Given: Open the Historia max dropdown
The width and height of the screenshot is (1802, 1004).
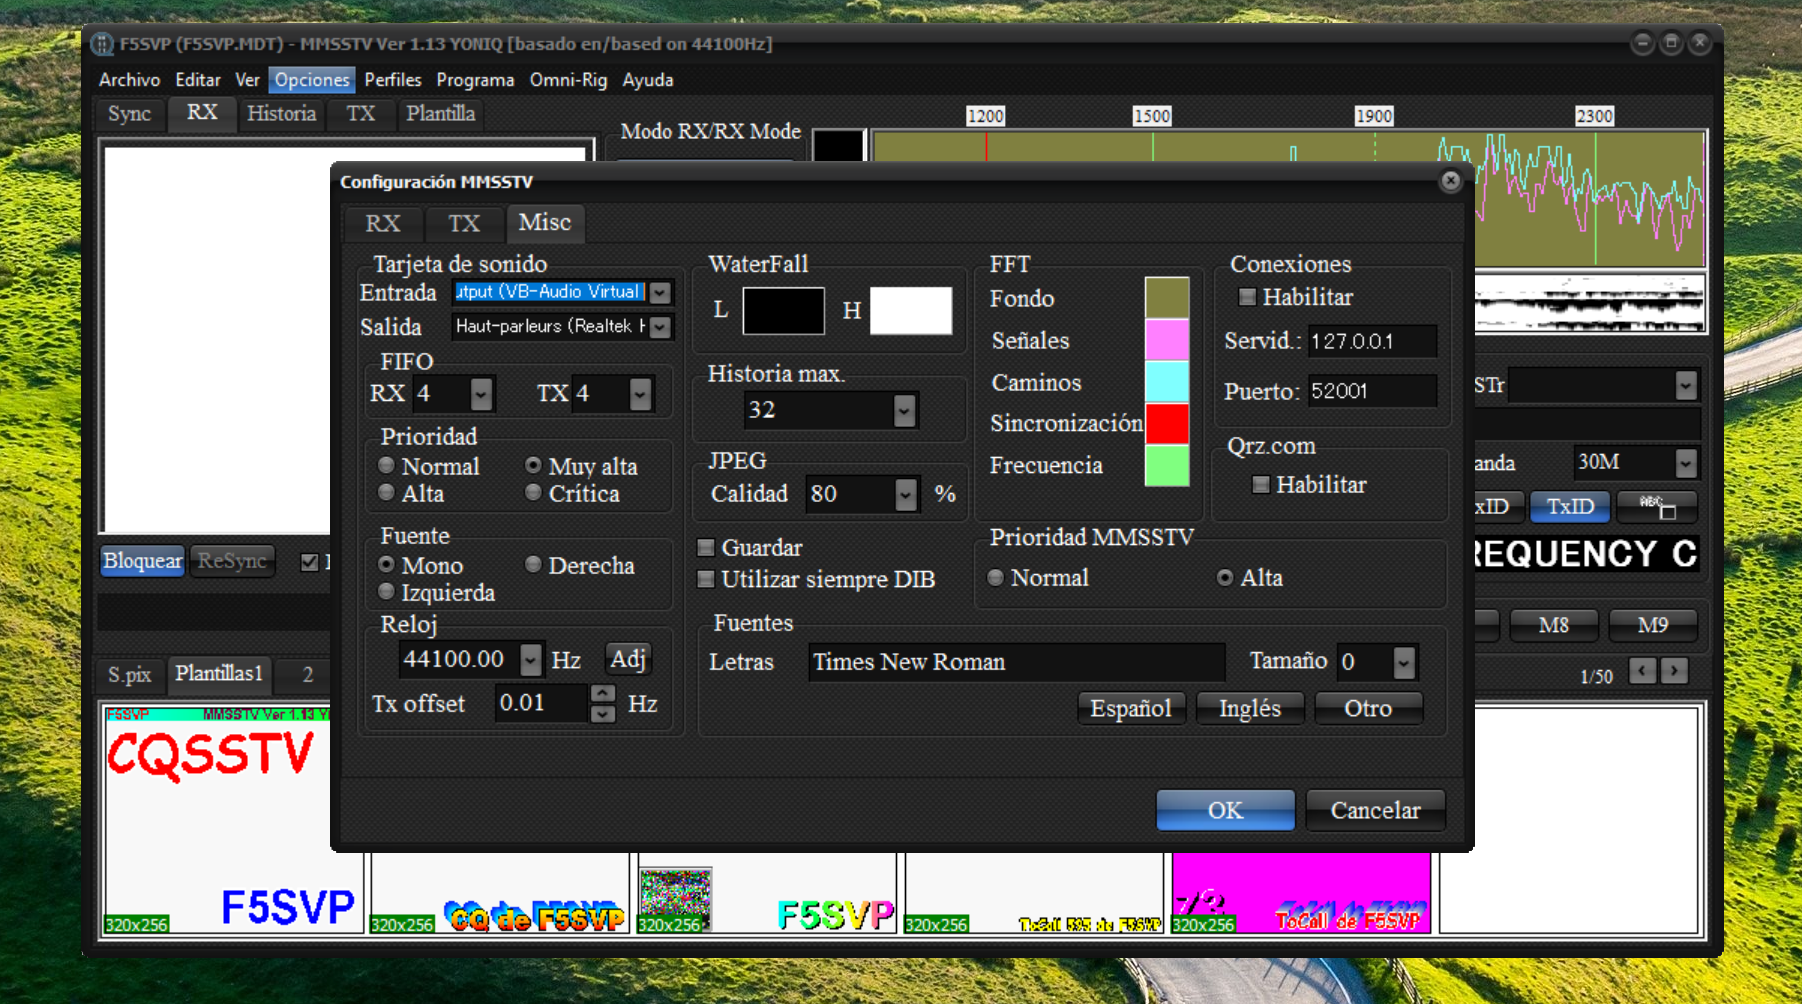Looking at the screenshot, I should [903, 410].
